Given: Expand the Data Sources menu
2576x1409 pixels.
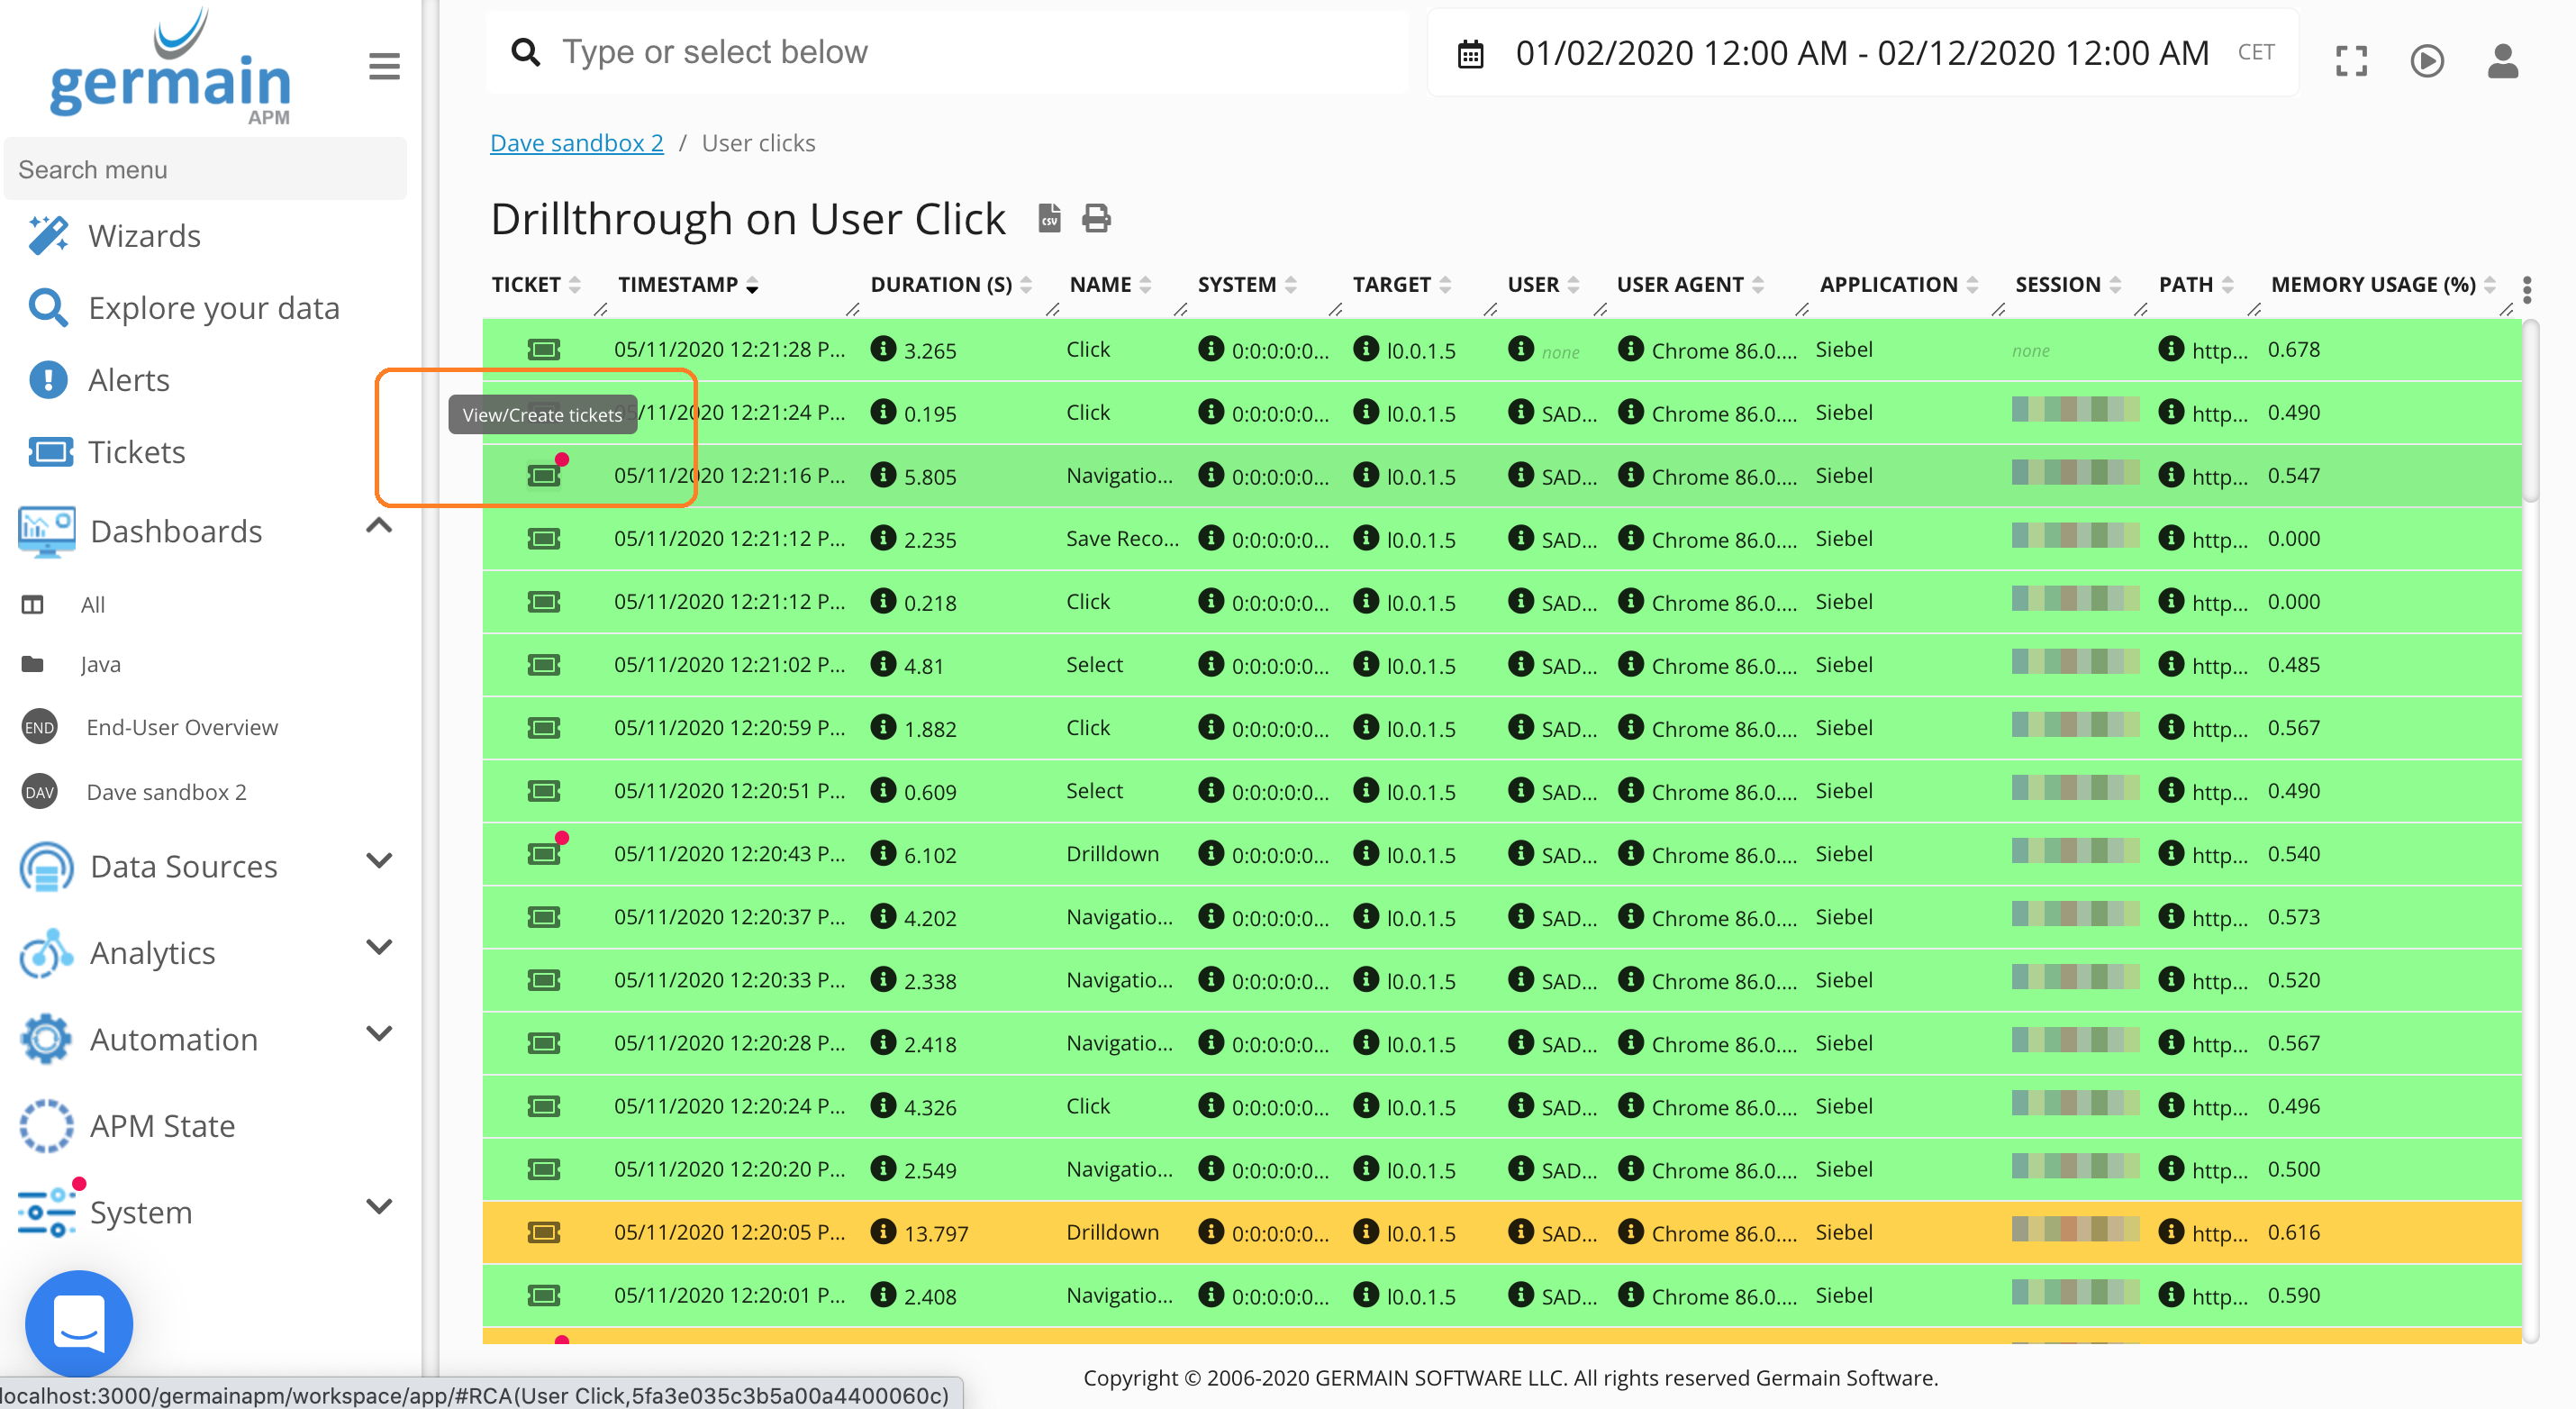Looking at the screenshot, I should click(x=379, y=860).
